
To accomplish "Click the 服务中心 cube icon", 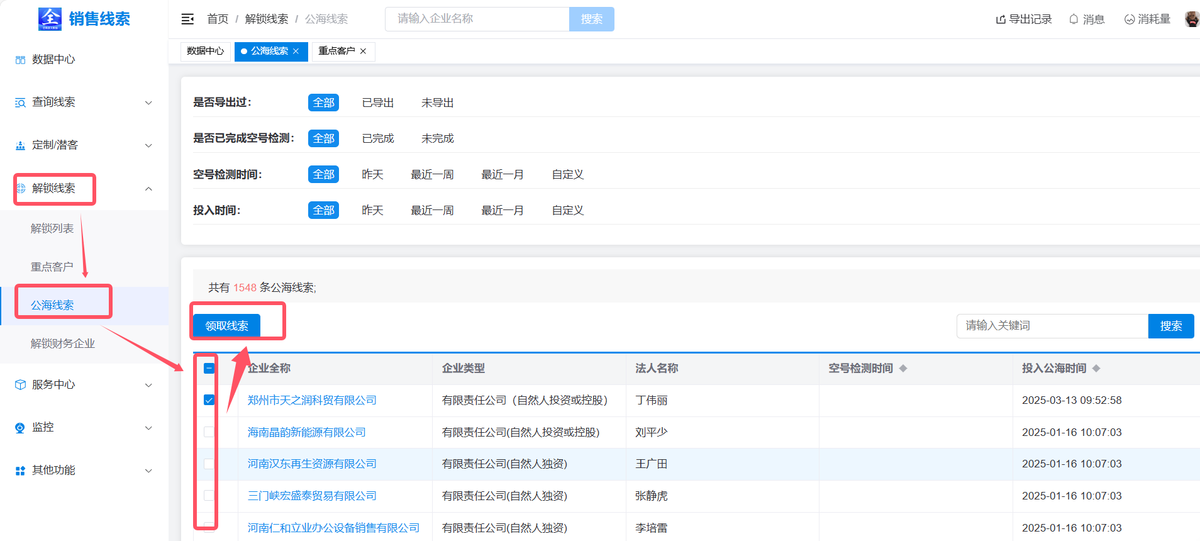I will click(x=20, y=384).
